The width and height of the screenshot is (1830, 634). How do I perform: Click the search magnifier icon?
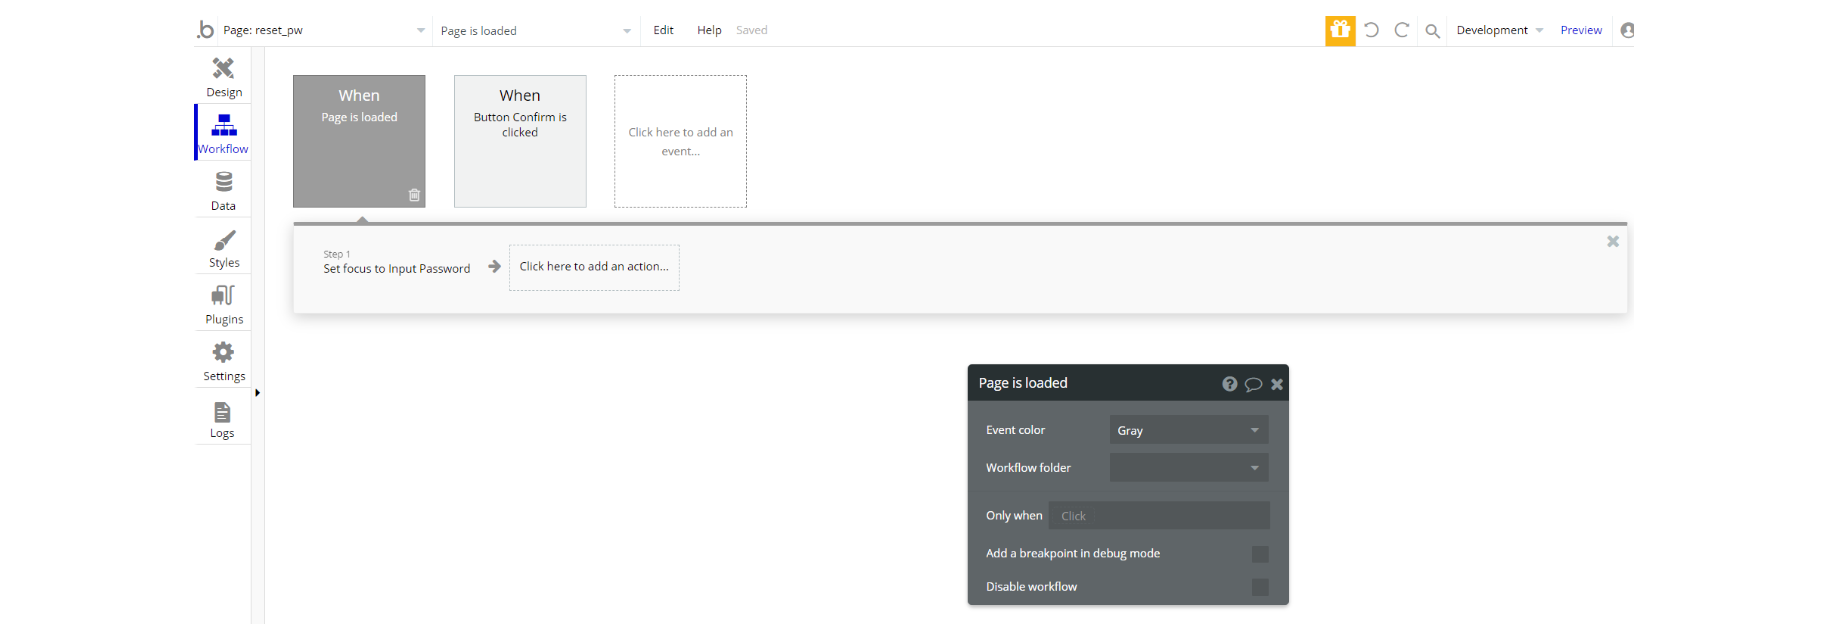1432,31
